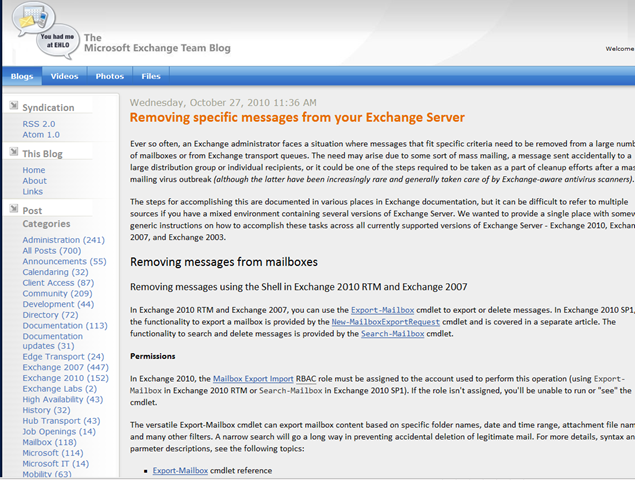
Task: Open Announcements (55) category
Action: coord(64,261)
